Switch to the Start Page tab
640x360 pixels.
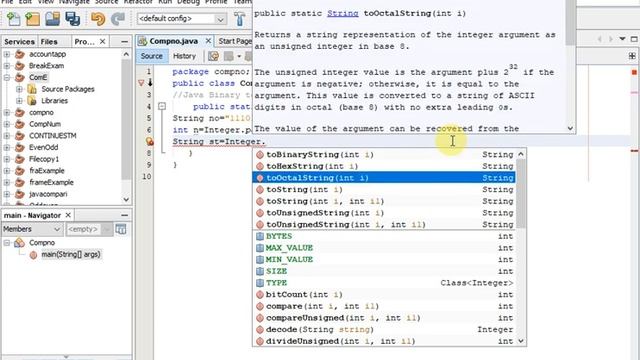pos(235,41)
